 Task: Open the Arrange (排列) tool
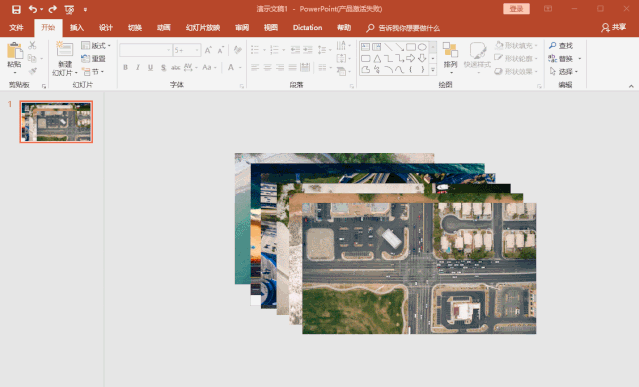click(x=450, y=56)
